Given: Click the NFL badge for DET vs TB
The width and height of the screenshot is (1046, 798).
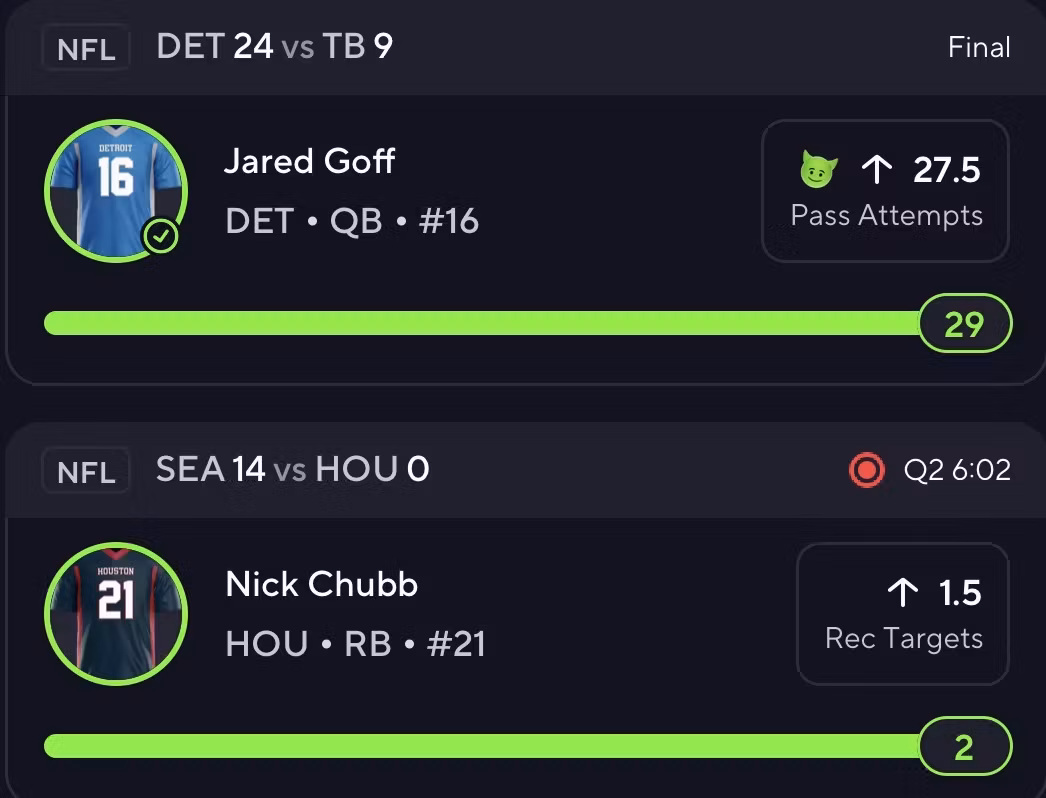Looking at the screenshot, I should 86,48.
